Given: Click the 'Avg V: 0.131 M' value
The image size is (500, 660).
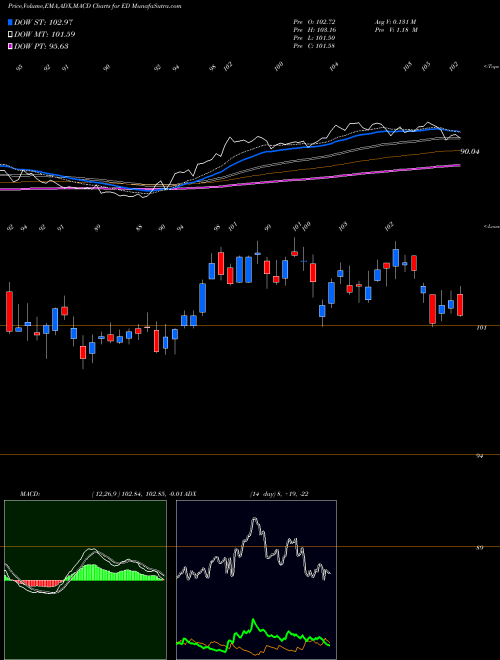Looking at the screenshot, I should pos(396,22).
